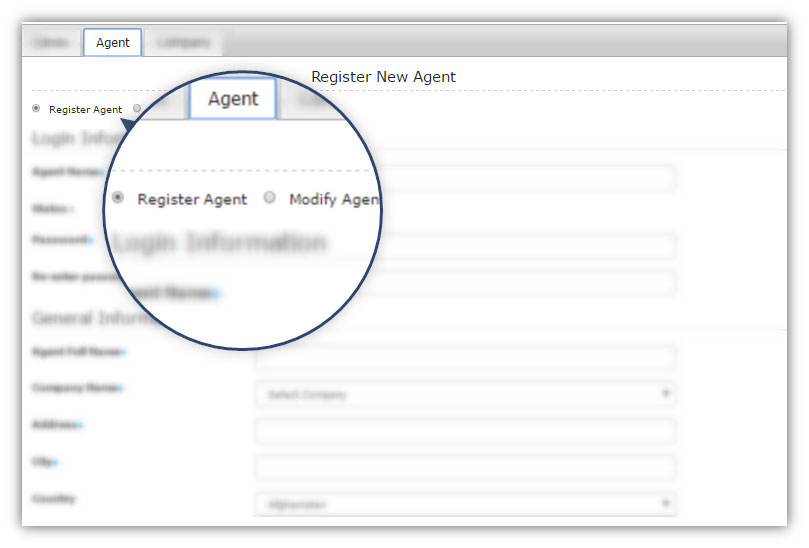Click the small Register Agent label text
809x548 pixels.
86,109
